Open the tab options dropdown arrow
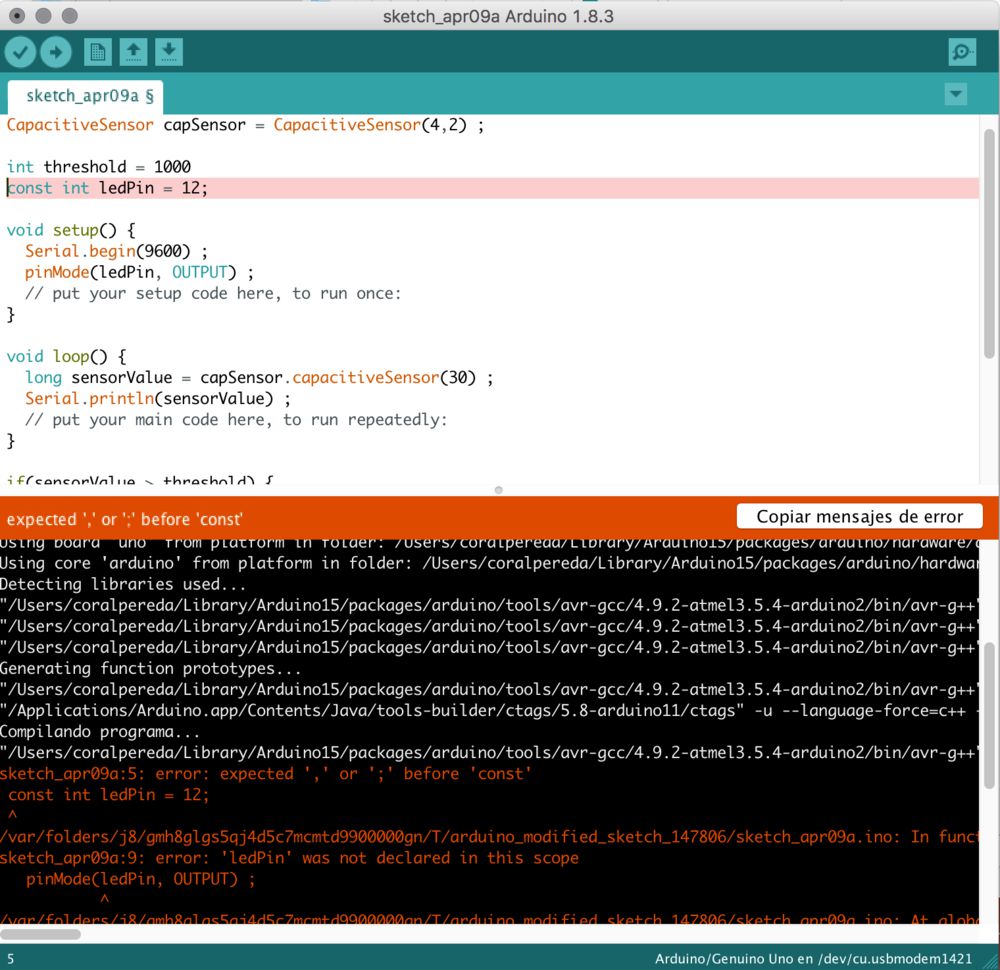 [955, 94]
